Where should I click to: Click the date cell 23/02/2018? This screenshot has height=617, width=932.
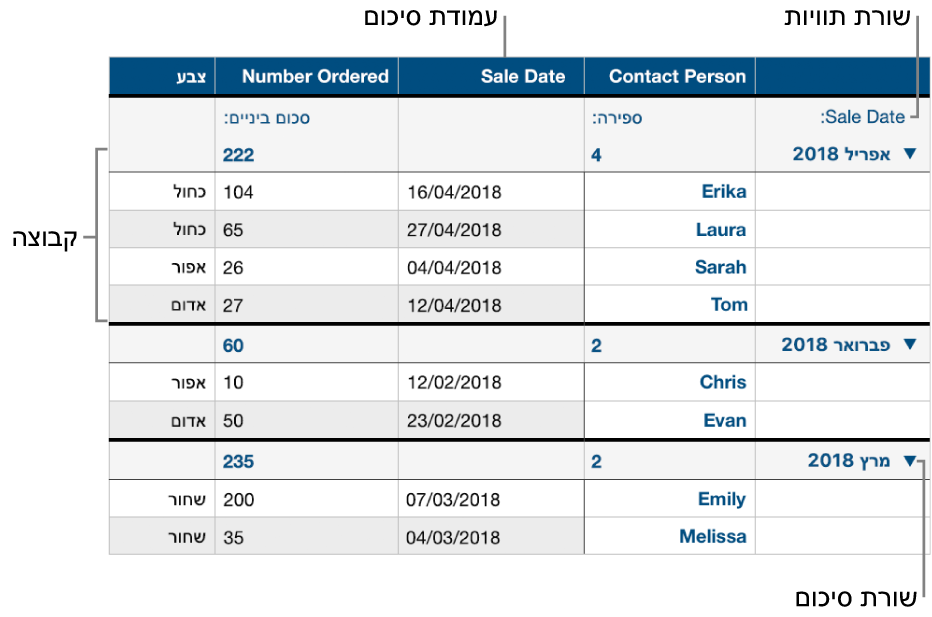[492, 421]
